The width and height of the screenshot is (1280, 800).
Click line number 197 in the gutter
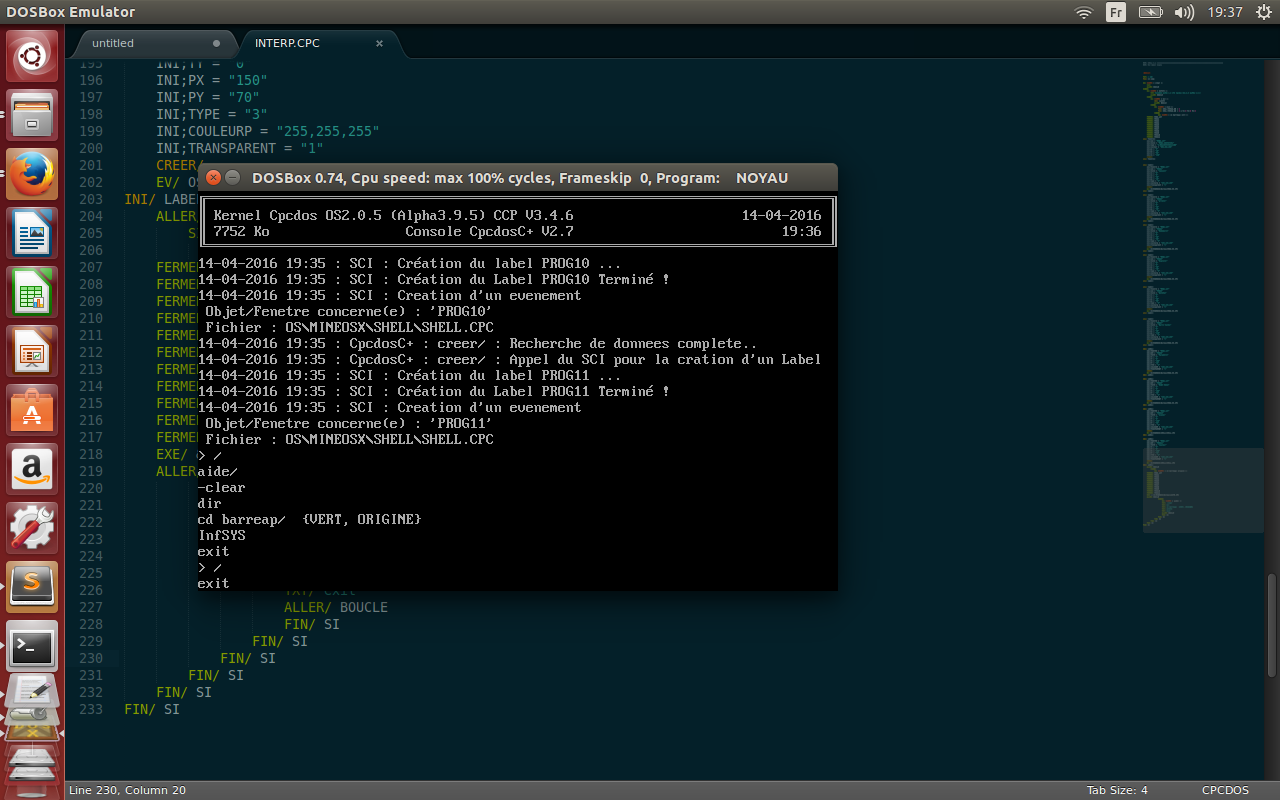coord(90,97)
